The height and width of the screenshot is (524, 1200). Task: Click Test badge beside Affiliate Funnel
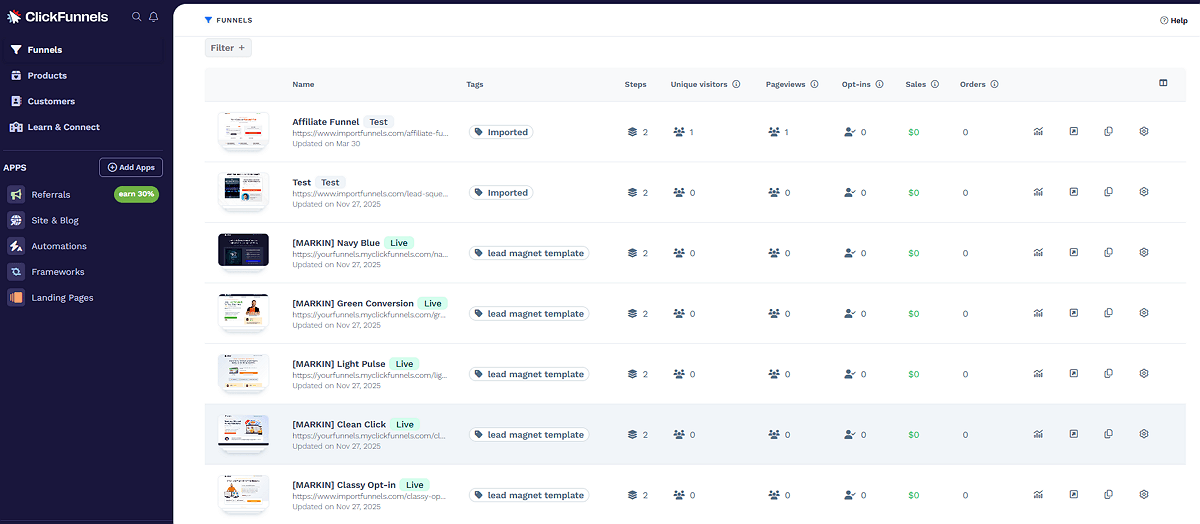point(378,122)
